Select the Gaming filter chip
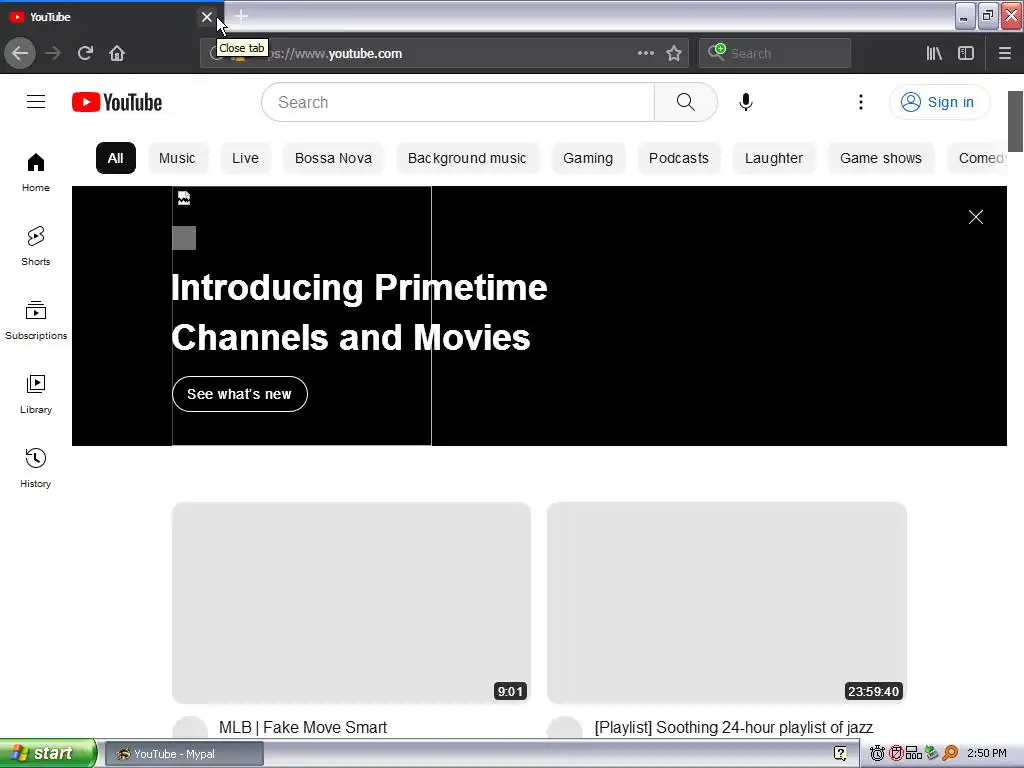This screenshot has width=1024, height=768. [588, 158]
